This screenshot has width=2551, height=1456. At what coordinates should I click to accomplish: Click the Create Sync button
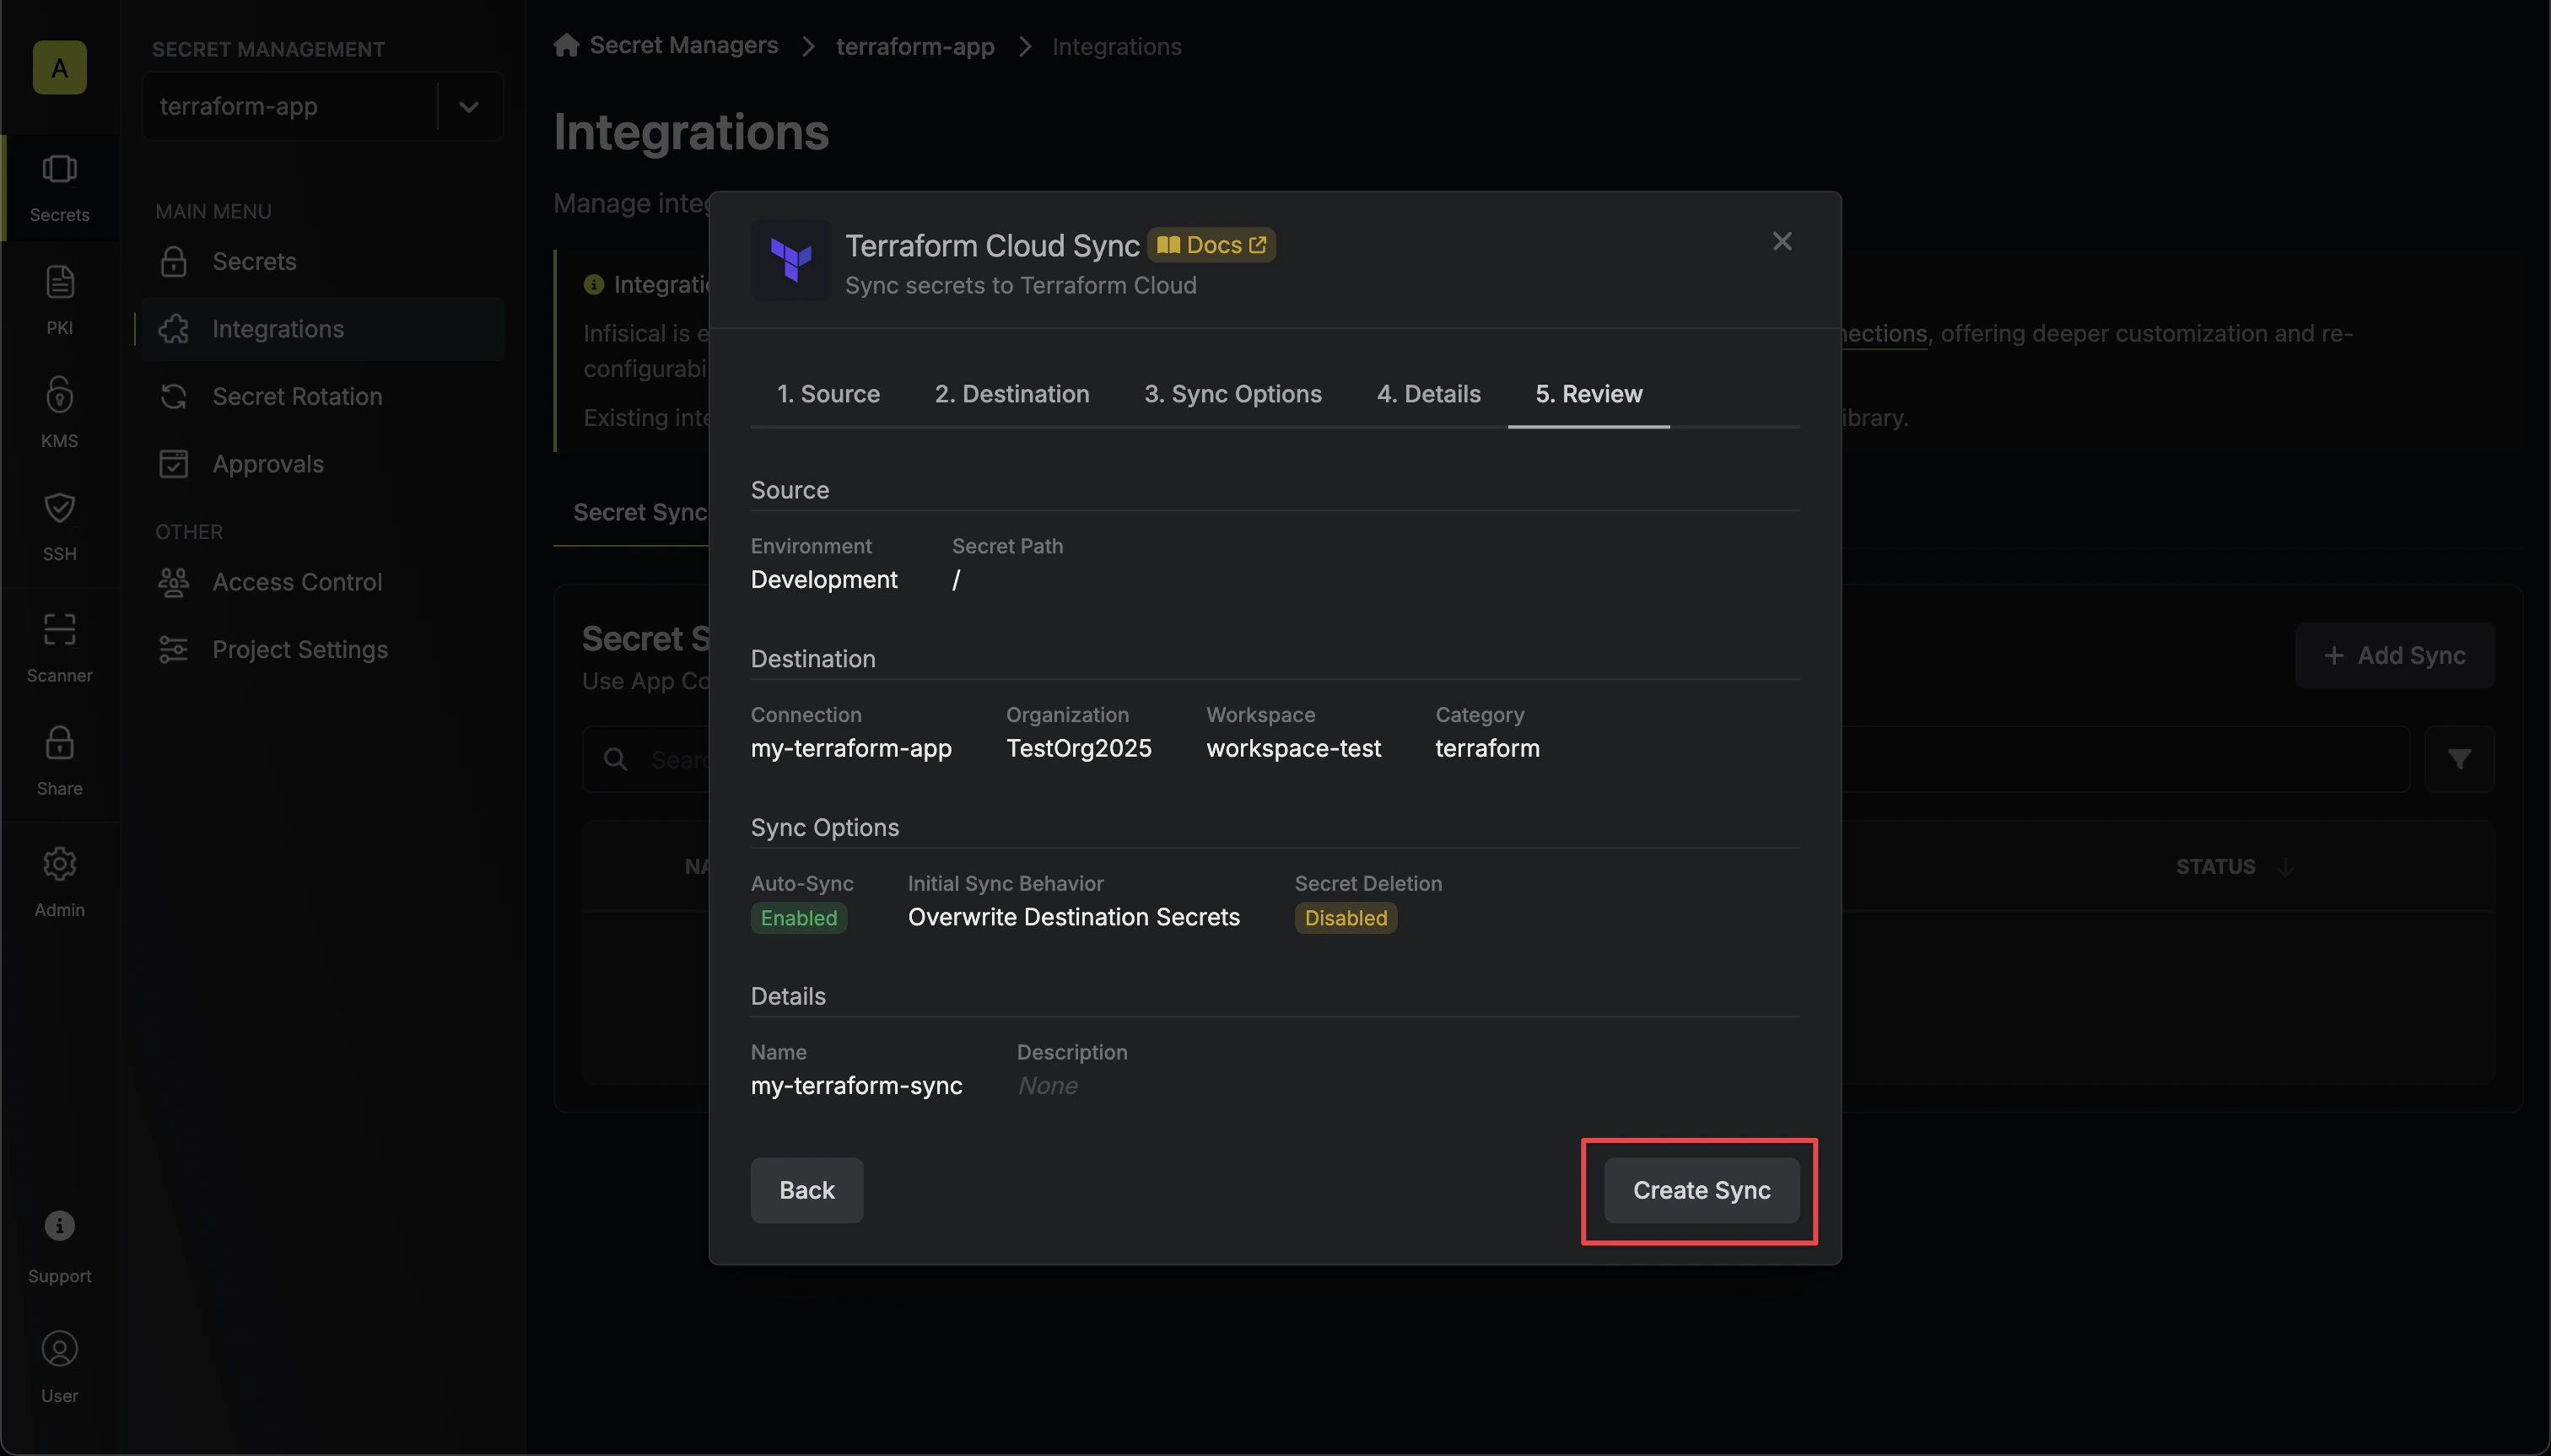1701,1190
